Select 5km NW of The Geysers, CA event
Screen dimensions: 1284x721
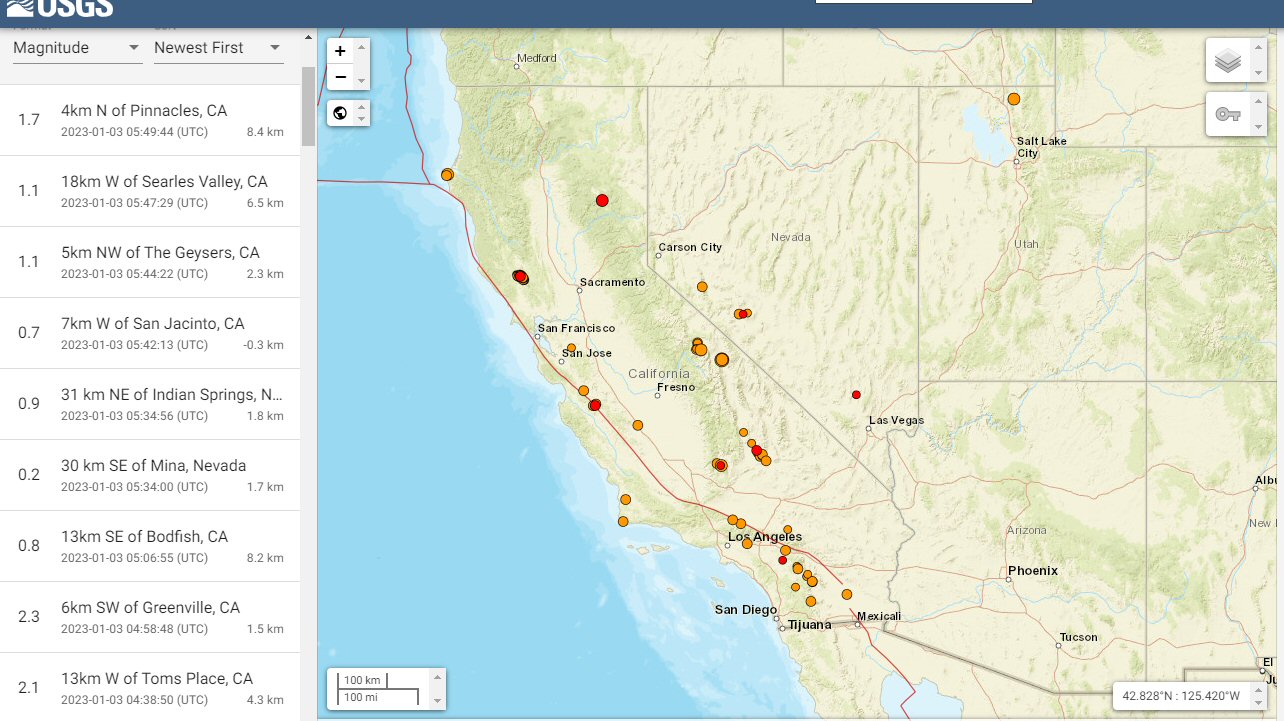tap(150, 262)
